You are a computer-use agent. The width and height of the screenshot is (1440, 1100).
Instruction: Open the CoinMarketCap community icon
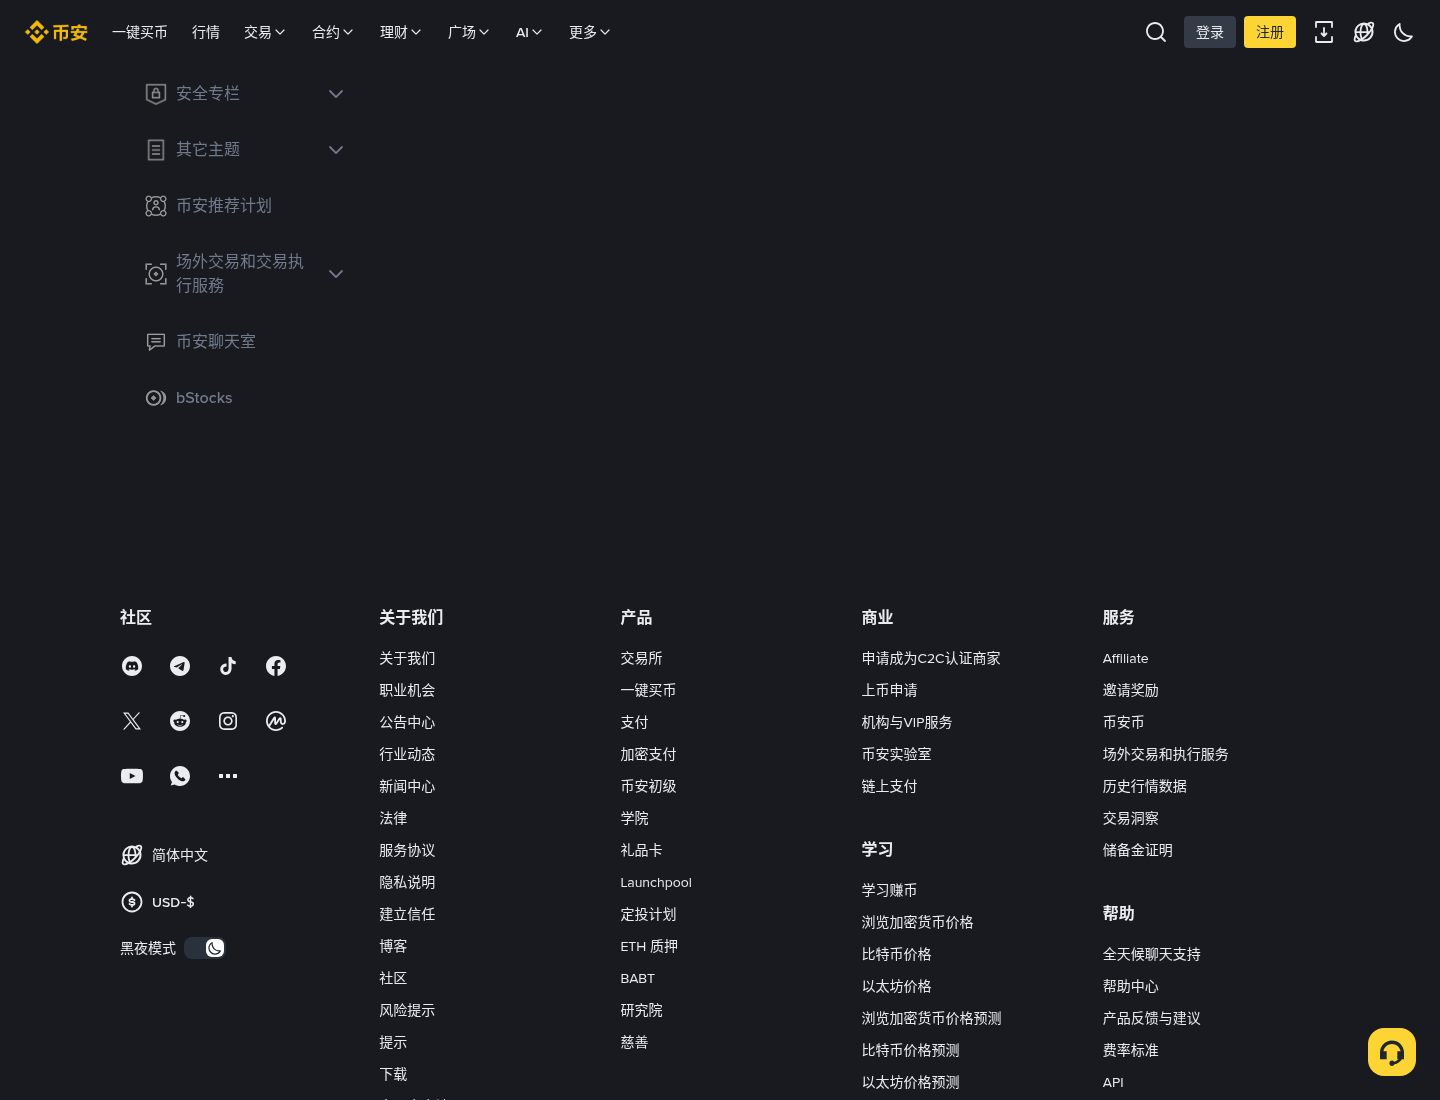(276, 721)
